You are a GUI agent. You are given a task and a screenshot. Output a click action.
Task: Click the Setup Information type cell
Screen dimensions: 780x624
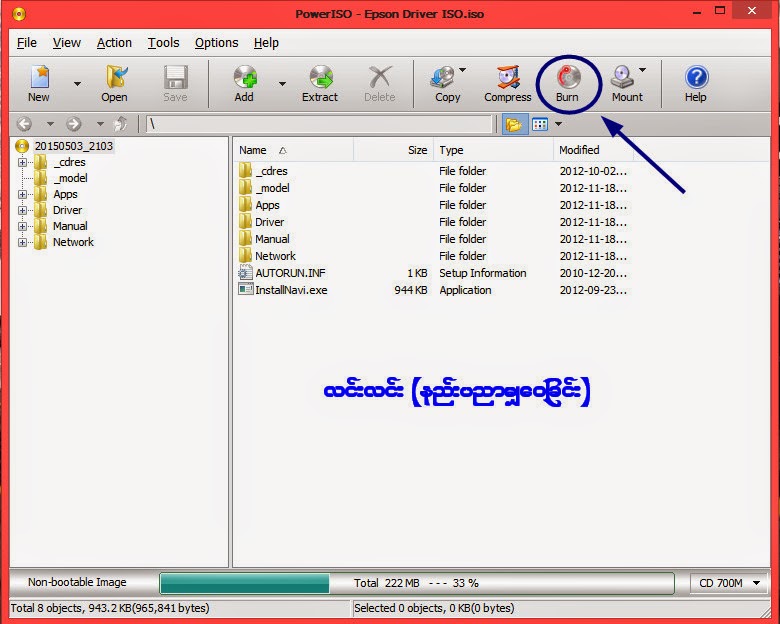coord(483,273)
